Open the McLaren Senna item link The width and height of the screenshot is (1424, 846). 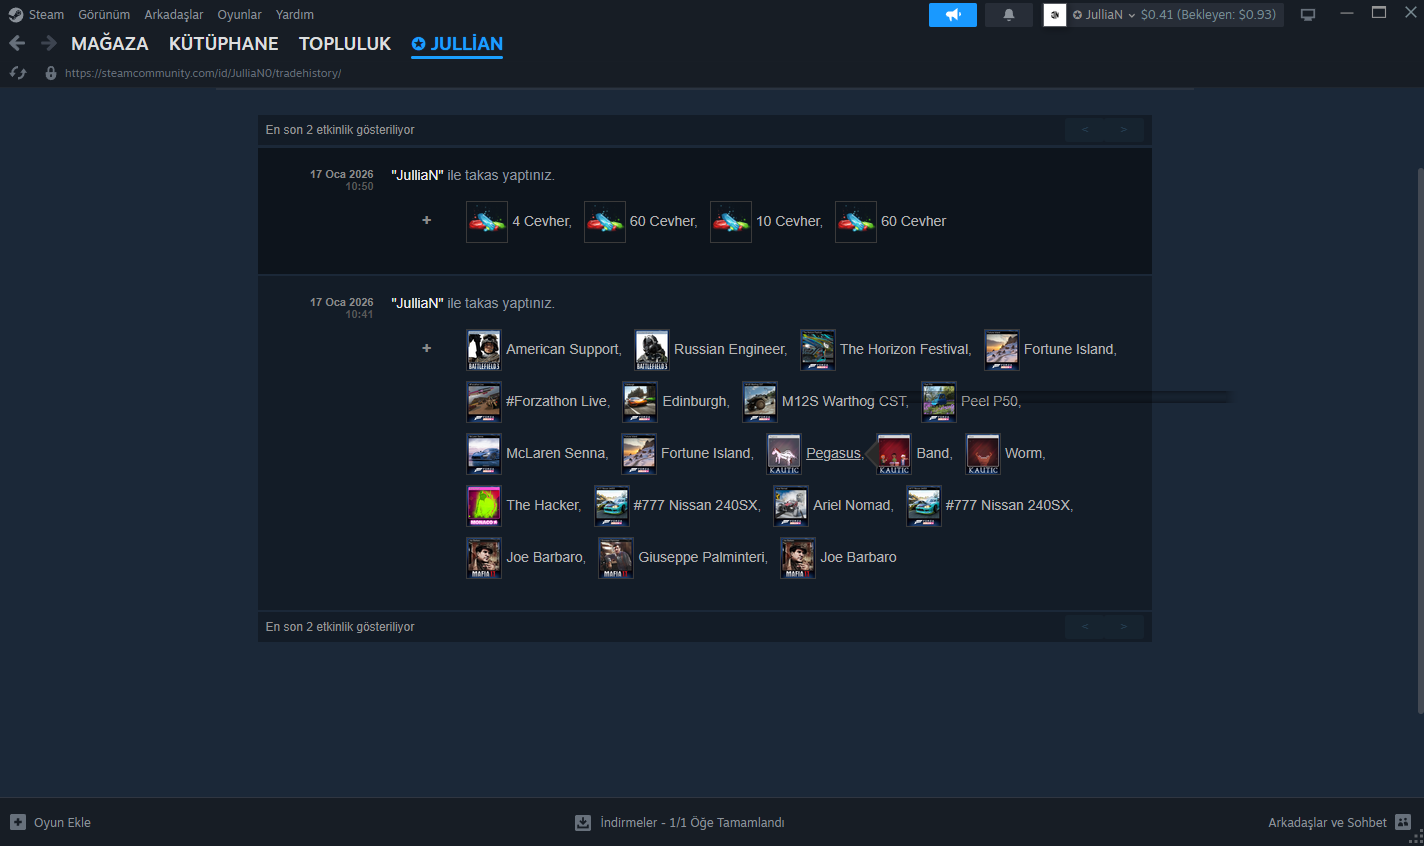[x=555, y=453]
